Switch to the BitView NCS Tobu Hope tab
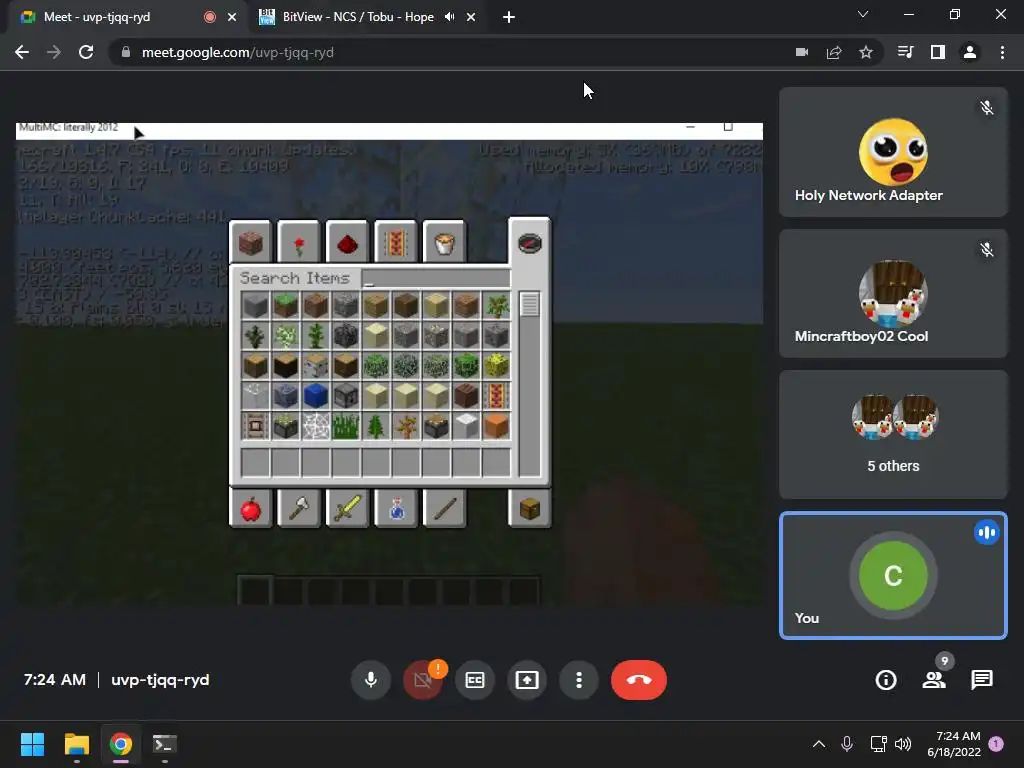Image resolution: width=1024 pixels, height=768 pixels. point(358,17)
